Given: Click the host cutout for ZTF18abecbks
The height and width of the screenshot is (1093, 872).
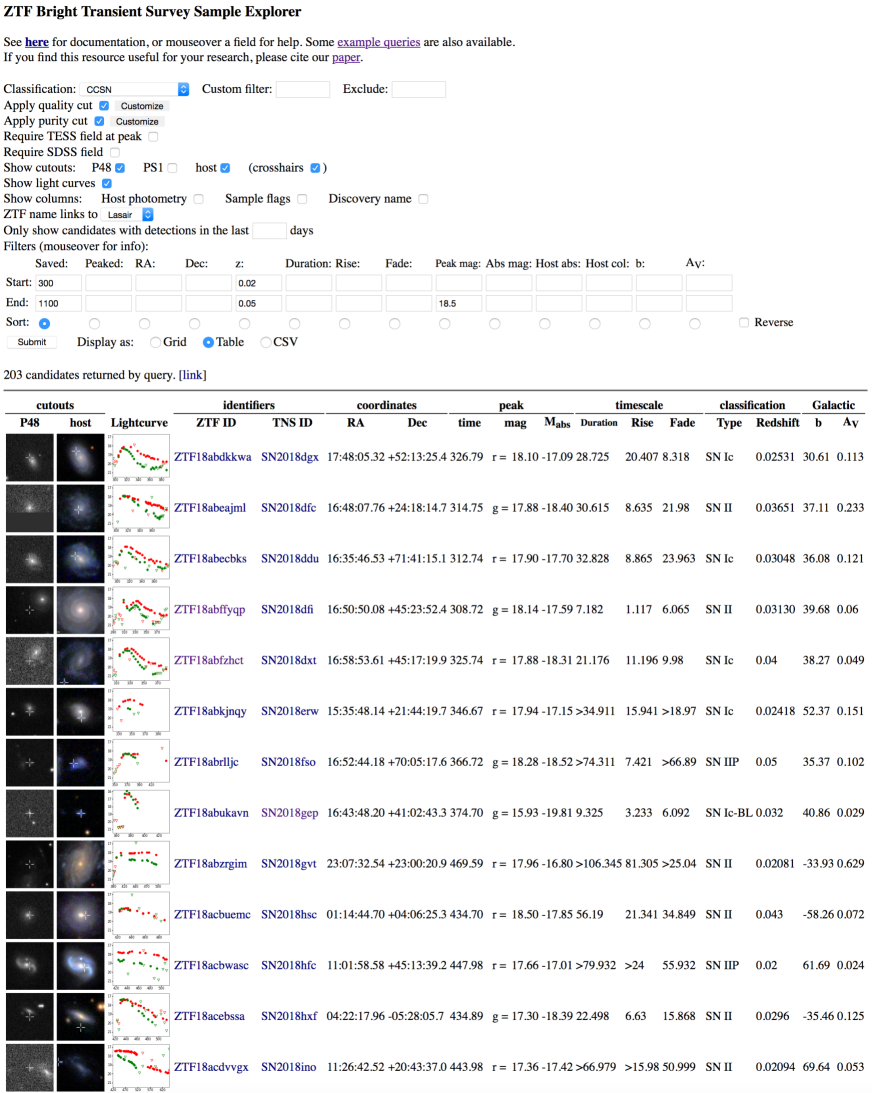Looking at the screenshot, I should pos(81,558).
